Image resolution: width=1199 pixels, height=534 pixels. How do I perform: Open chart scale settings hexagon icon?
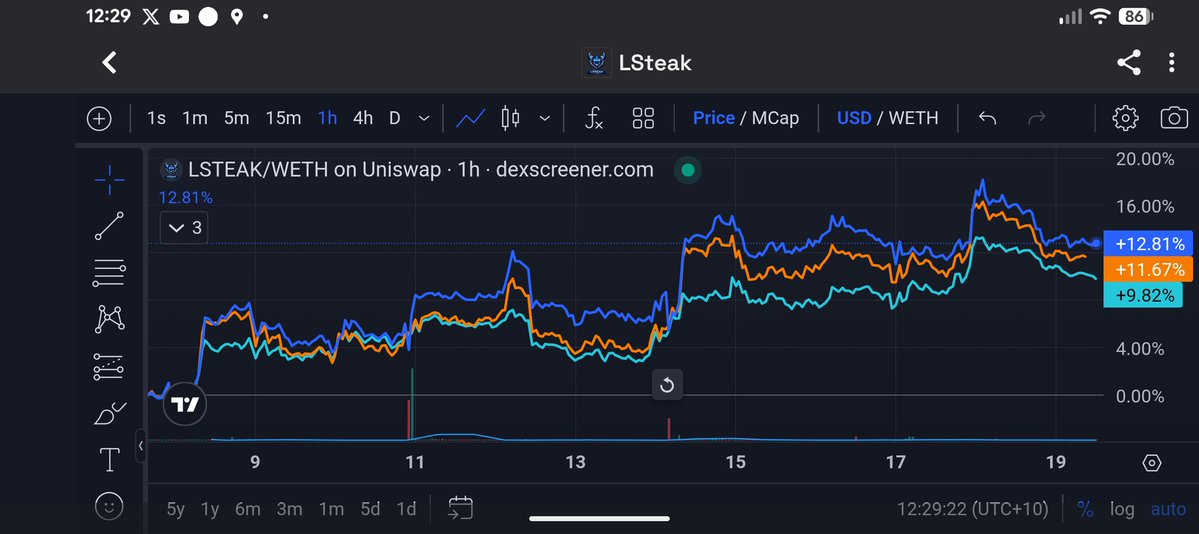tap(1152, 463)
